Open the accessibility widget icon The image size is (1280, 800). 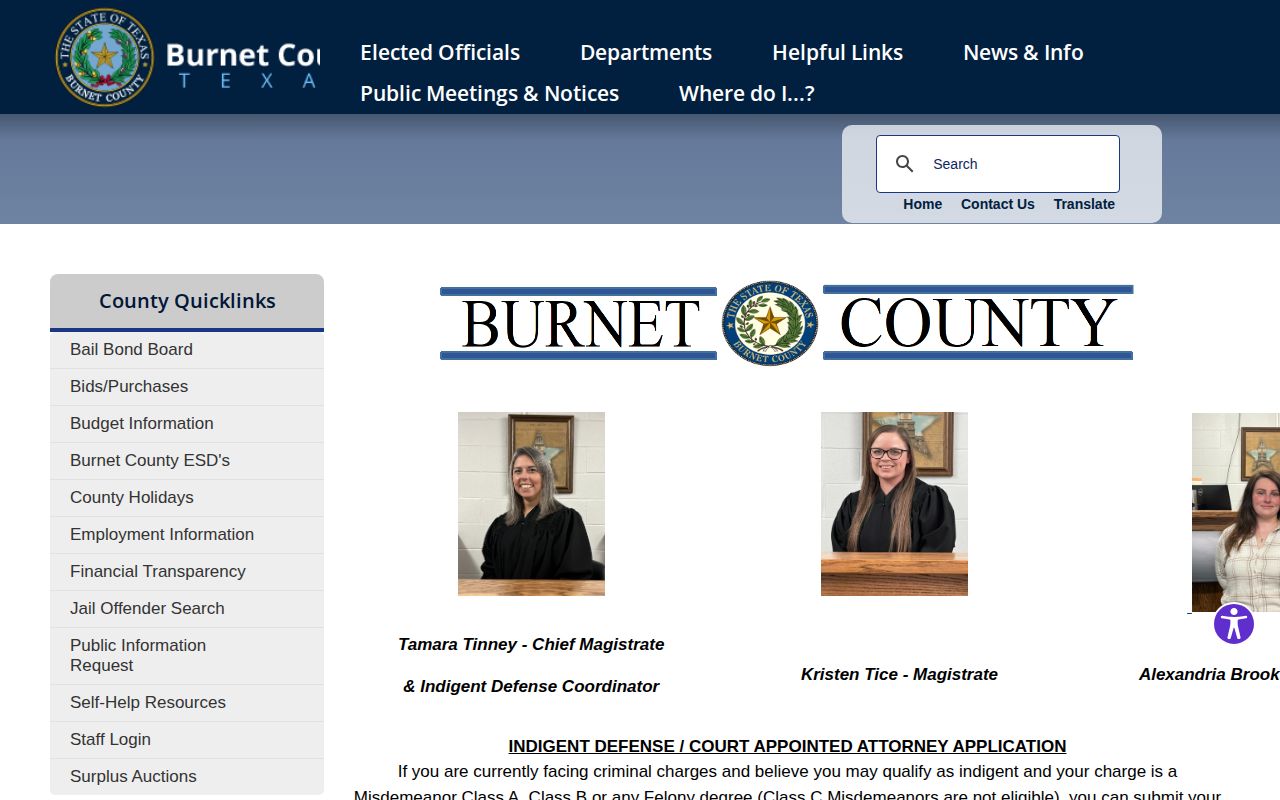[1234, 624]
